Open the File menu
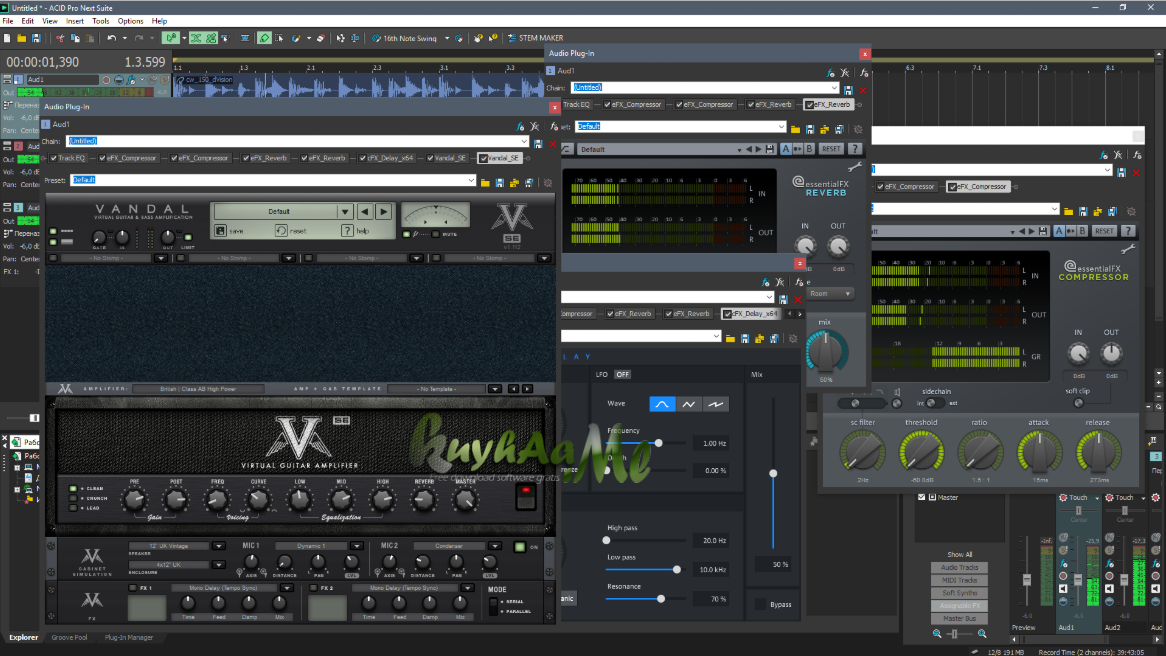Viewport: 1166px width, 656px height. [7, 21]
